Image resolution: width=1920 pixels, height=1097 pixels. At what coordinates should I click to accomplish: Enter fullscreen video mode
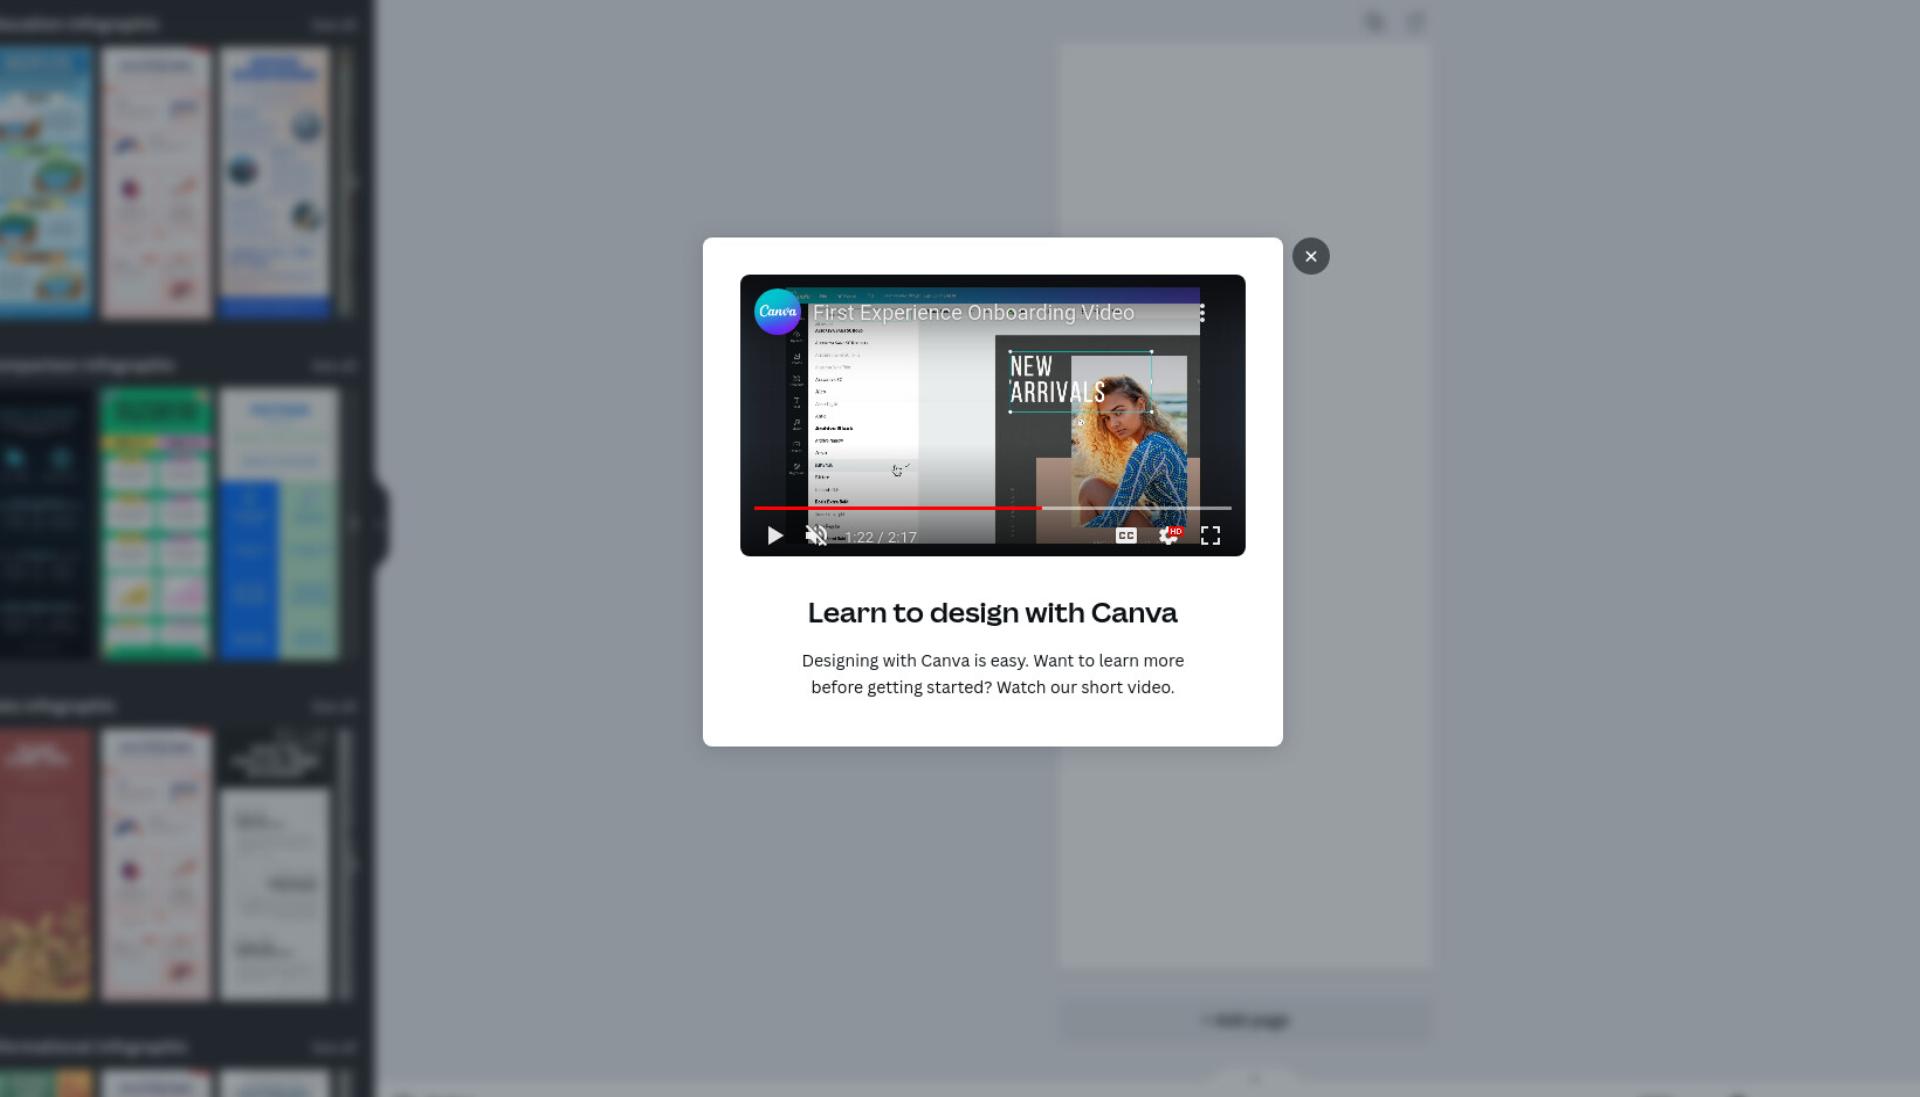click(x=1210, y=536)
